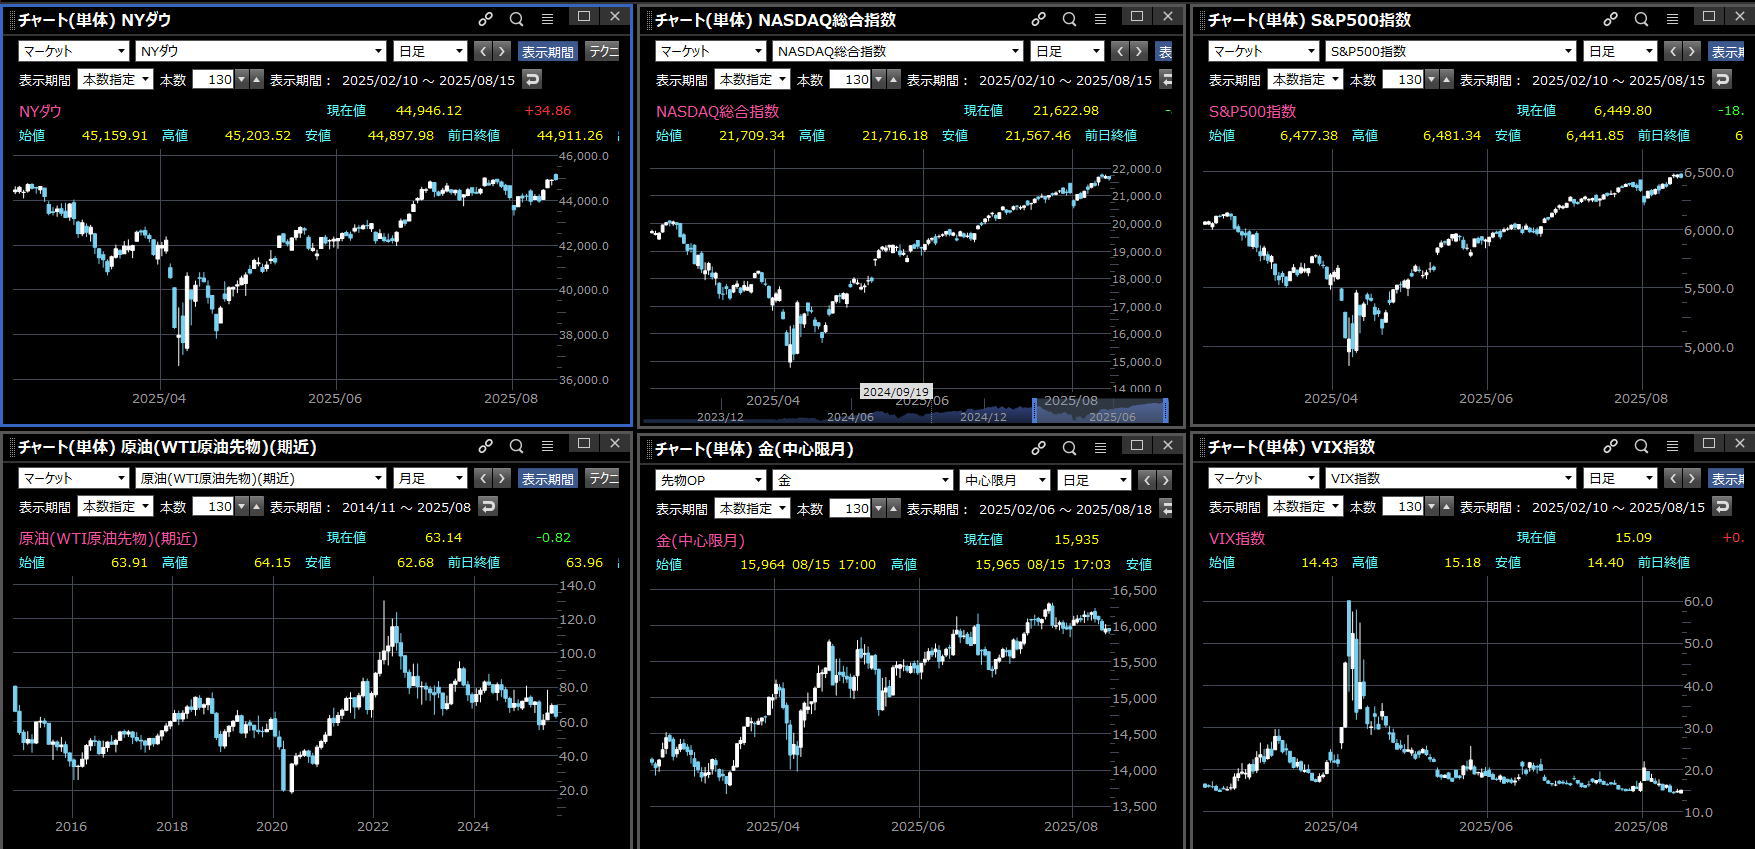This screenshot has height=849, width=1755.
Task: Click the link icon in NYダウ chart header
Action: [485, 19]
